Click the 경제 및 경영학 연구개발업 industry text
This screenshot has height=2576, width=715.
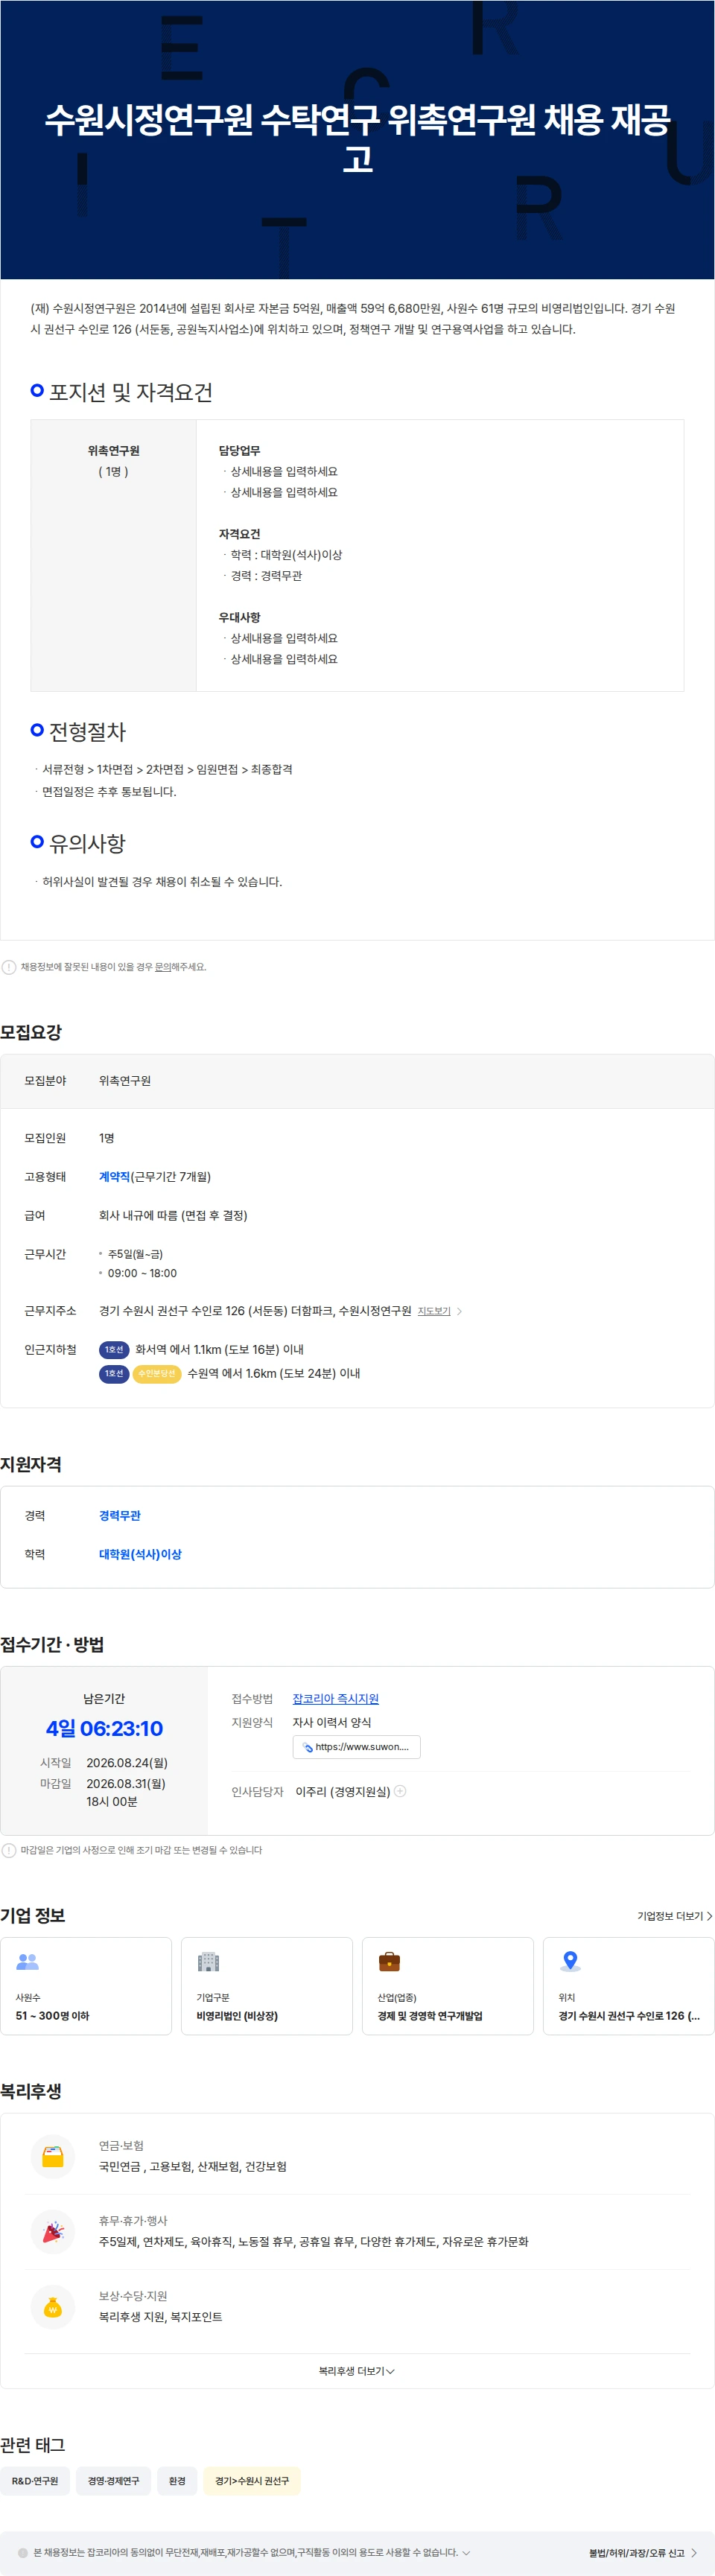(x=430, y=2016)
